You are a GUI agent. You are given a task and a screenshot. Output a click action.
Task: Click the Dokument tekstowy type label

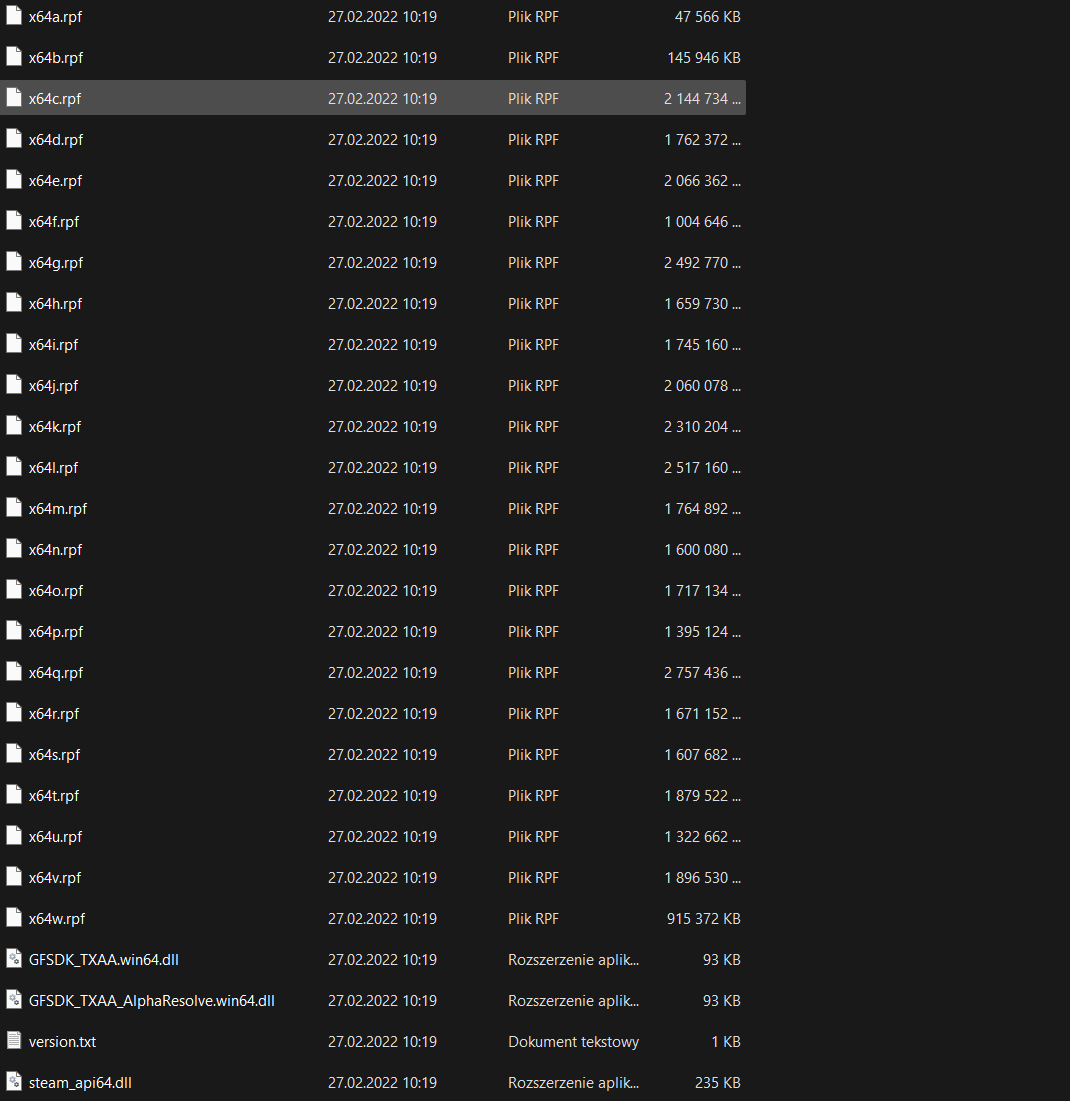(x=573, y=1042)
